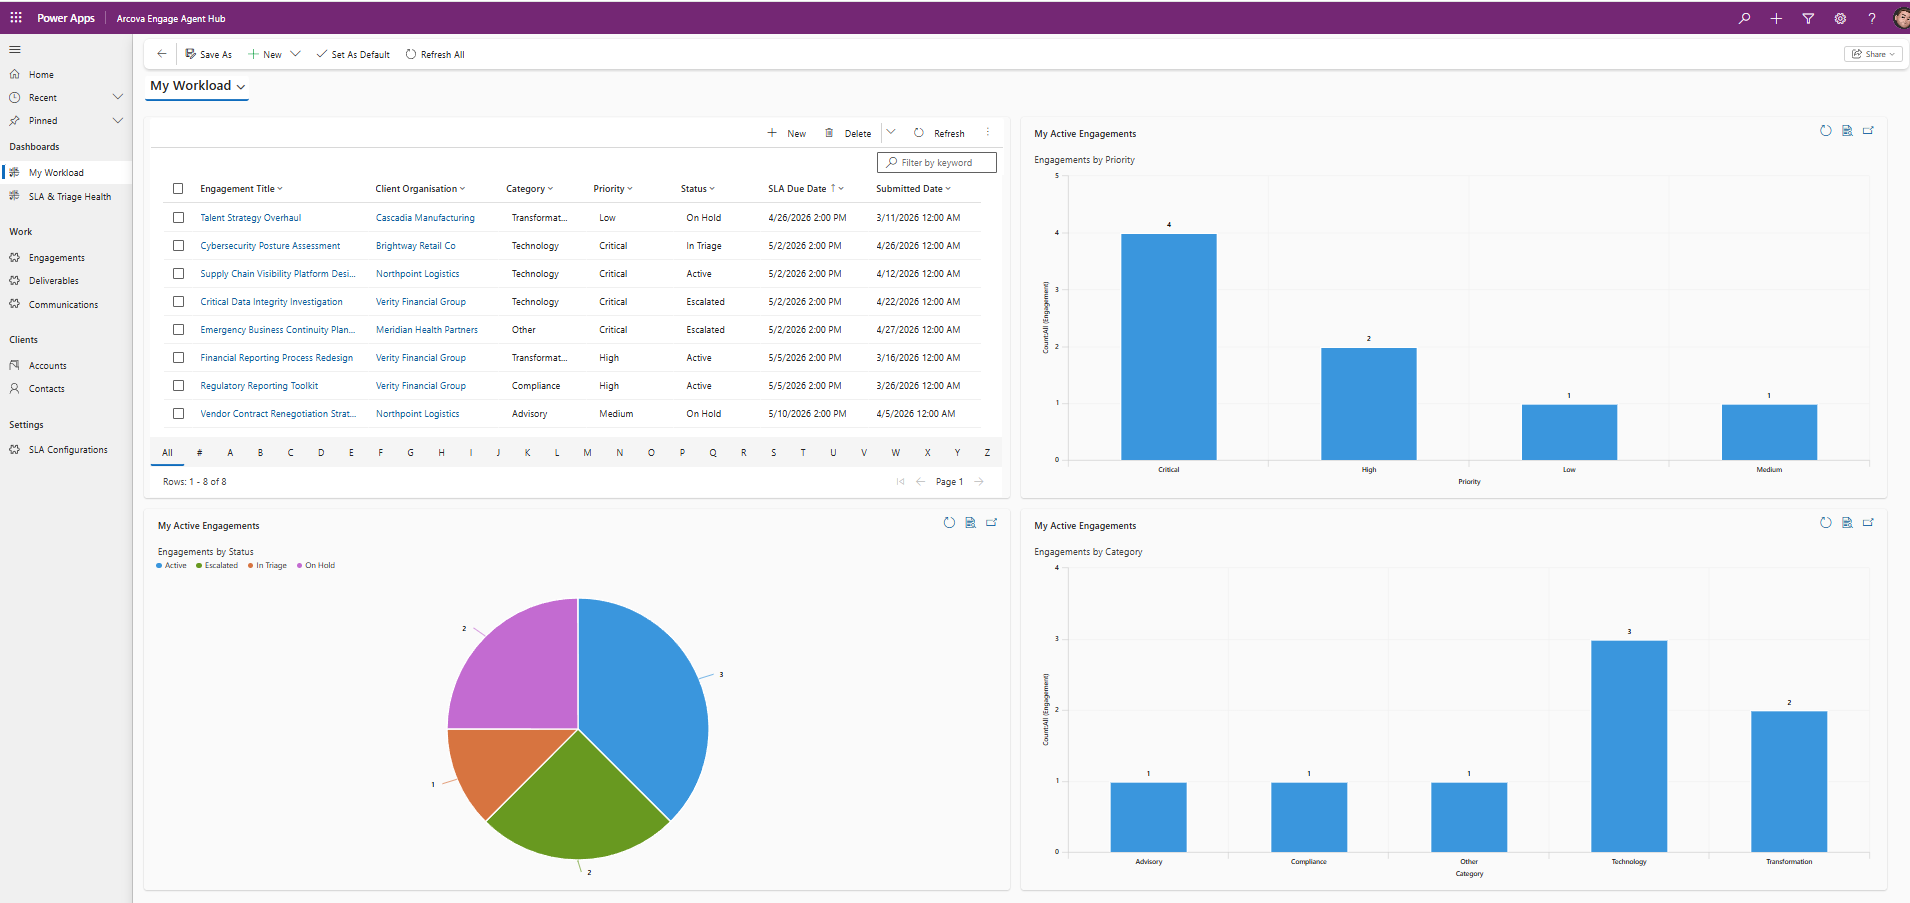Expand the Engagements by Category chart
Screen dimensions: 1910x903
1868,523
